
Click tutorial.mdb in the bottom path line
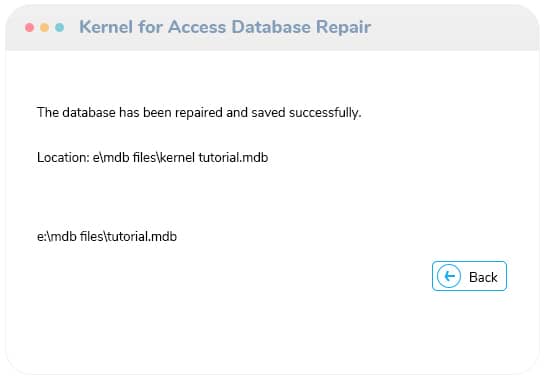pyautogui.click(x=142, y=237)
